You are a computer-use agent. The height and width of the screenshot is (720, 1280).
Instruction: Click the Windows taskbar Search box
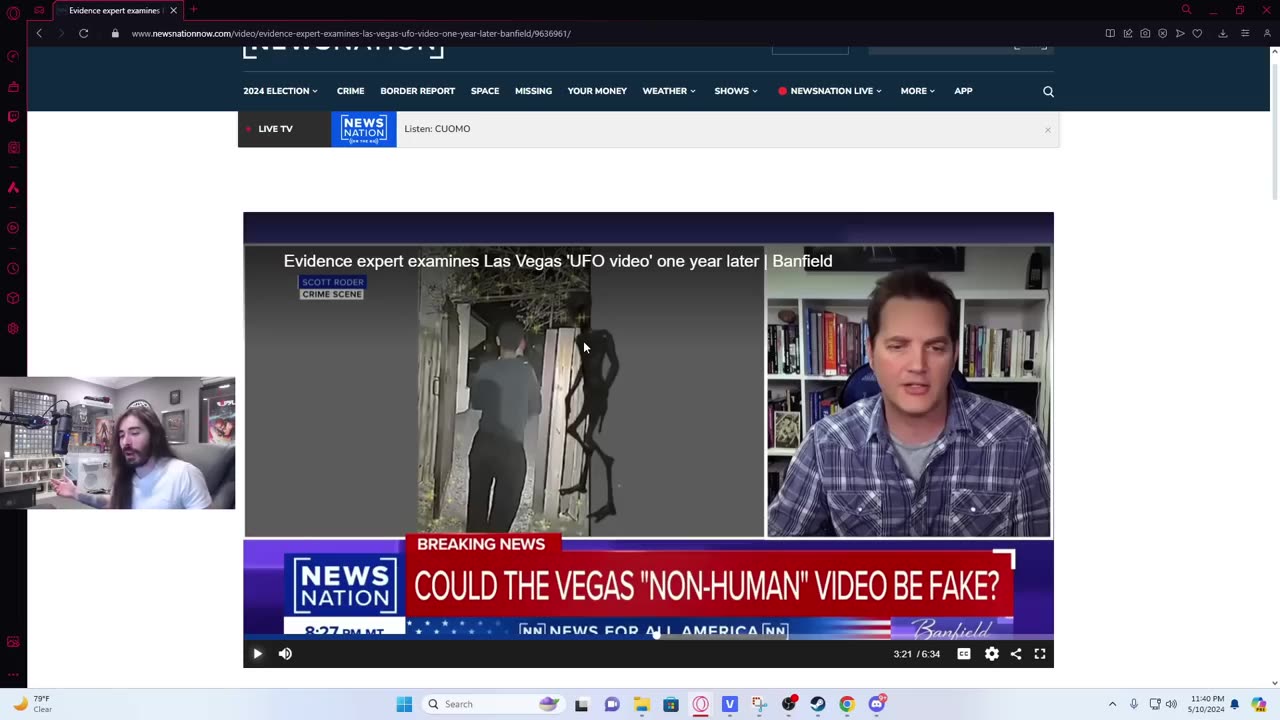point(494,704)
